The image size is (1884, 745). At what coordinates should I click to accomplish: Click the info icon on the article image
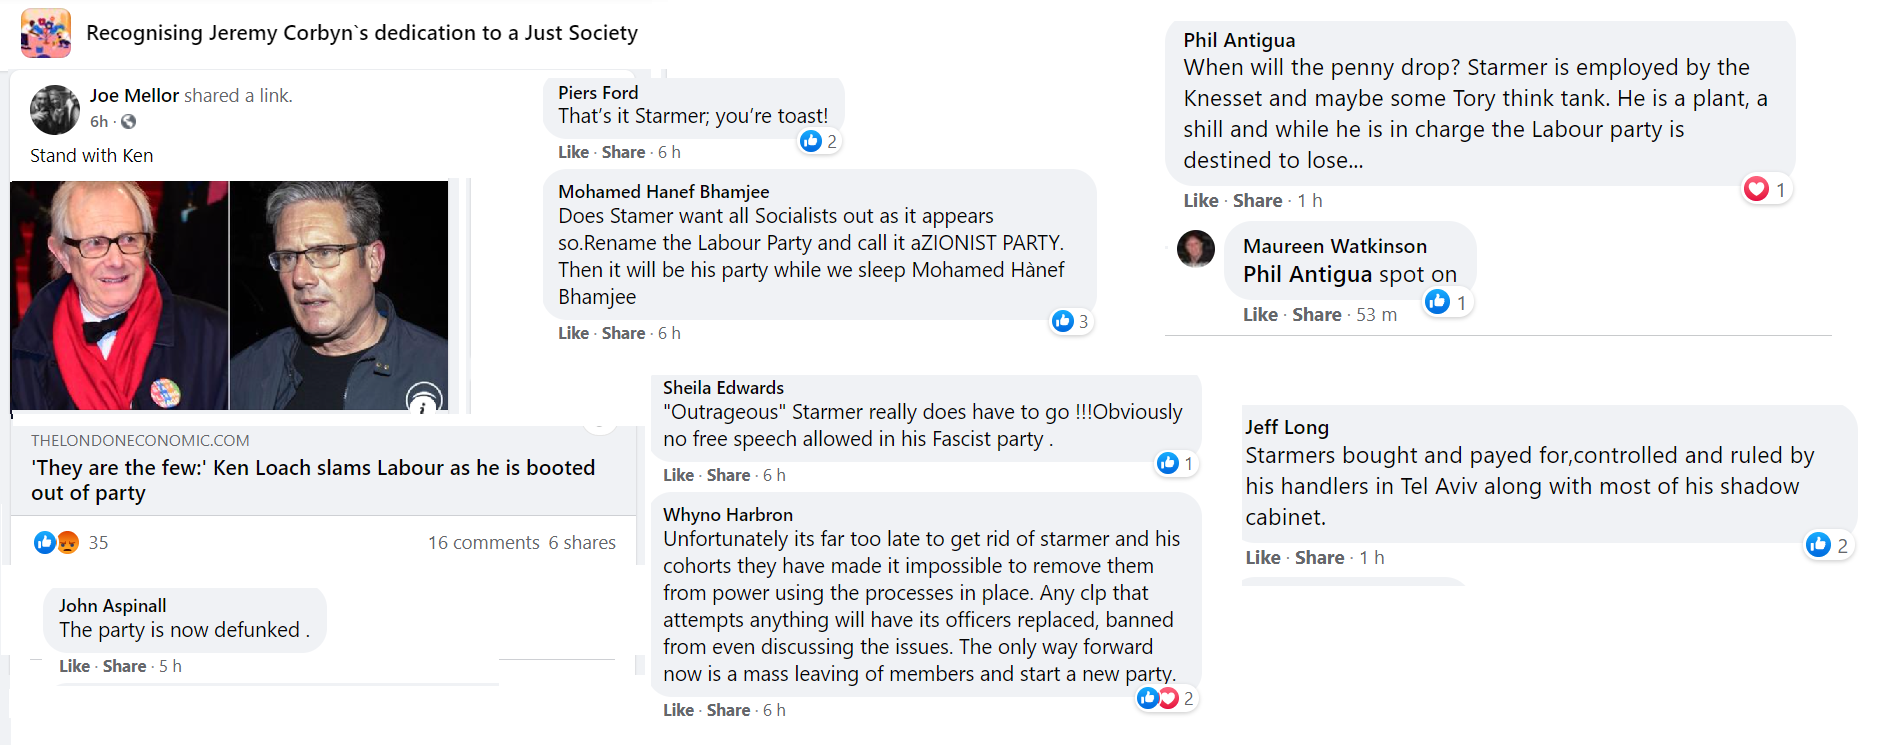point(424,401)
